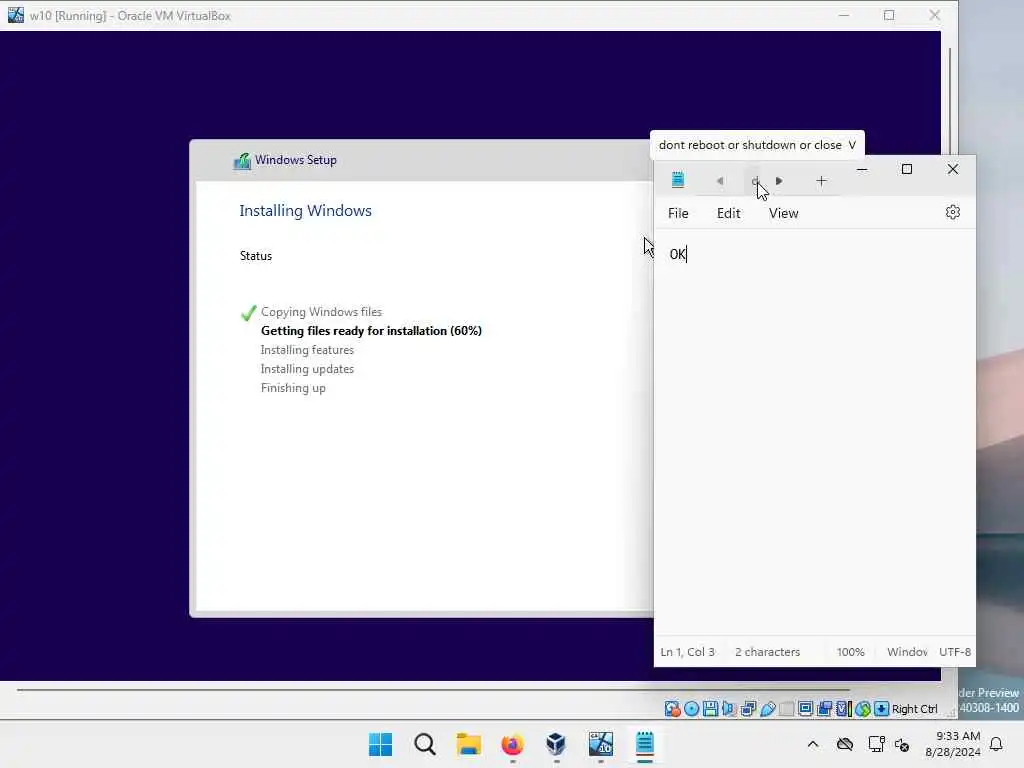The width and height of the screenshot is (1024, 768).
Task: Minimize the w10 VirtualBox VM window
Action: (844, 15)
